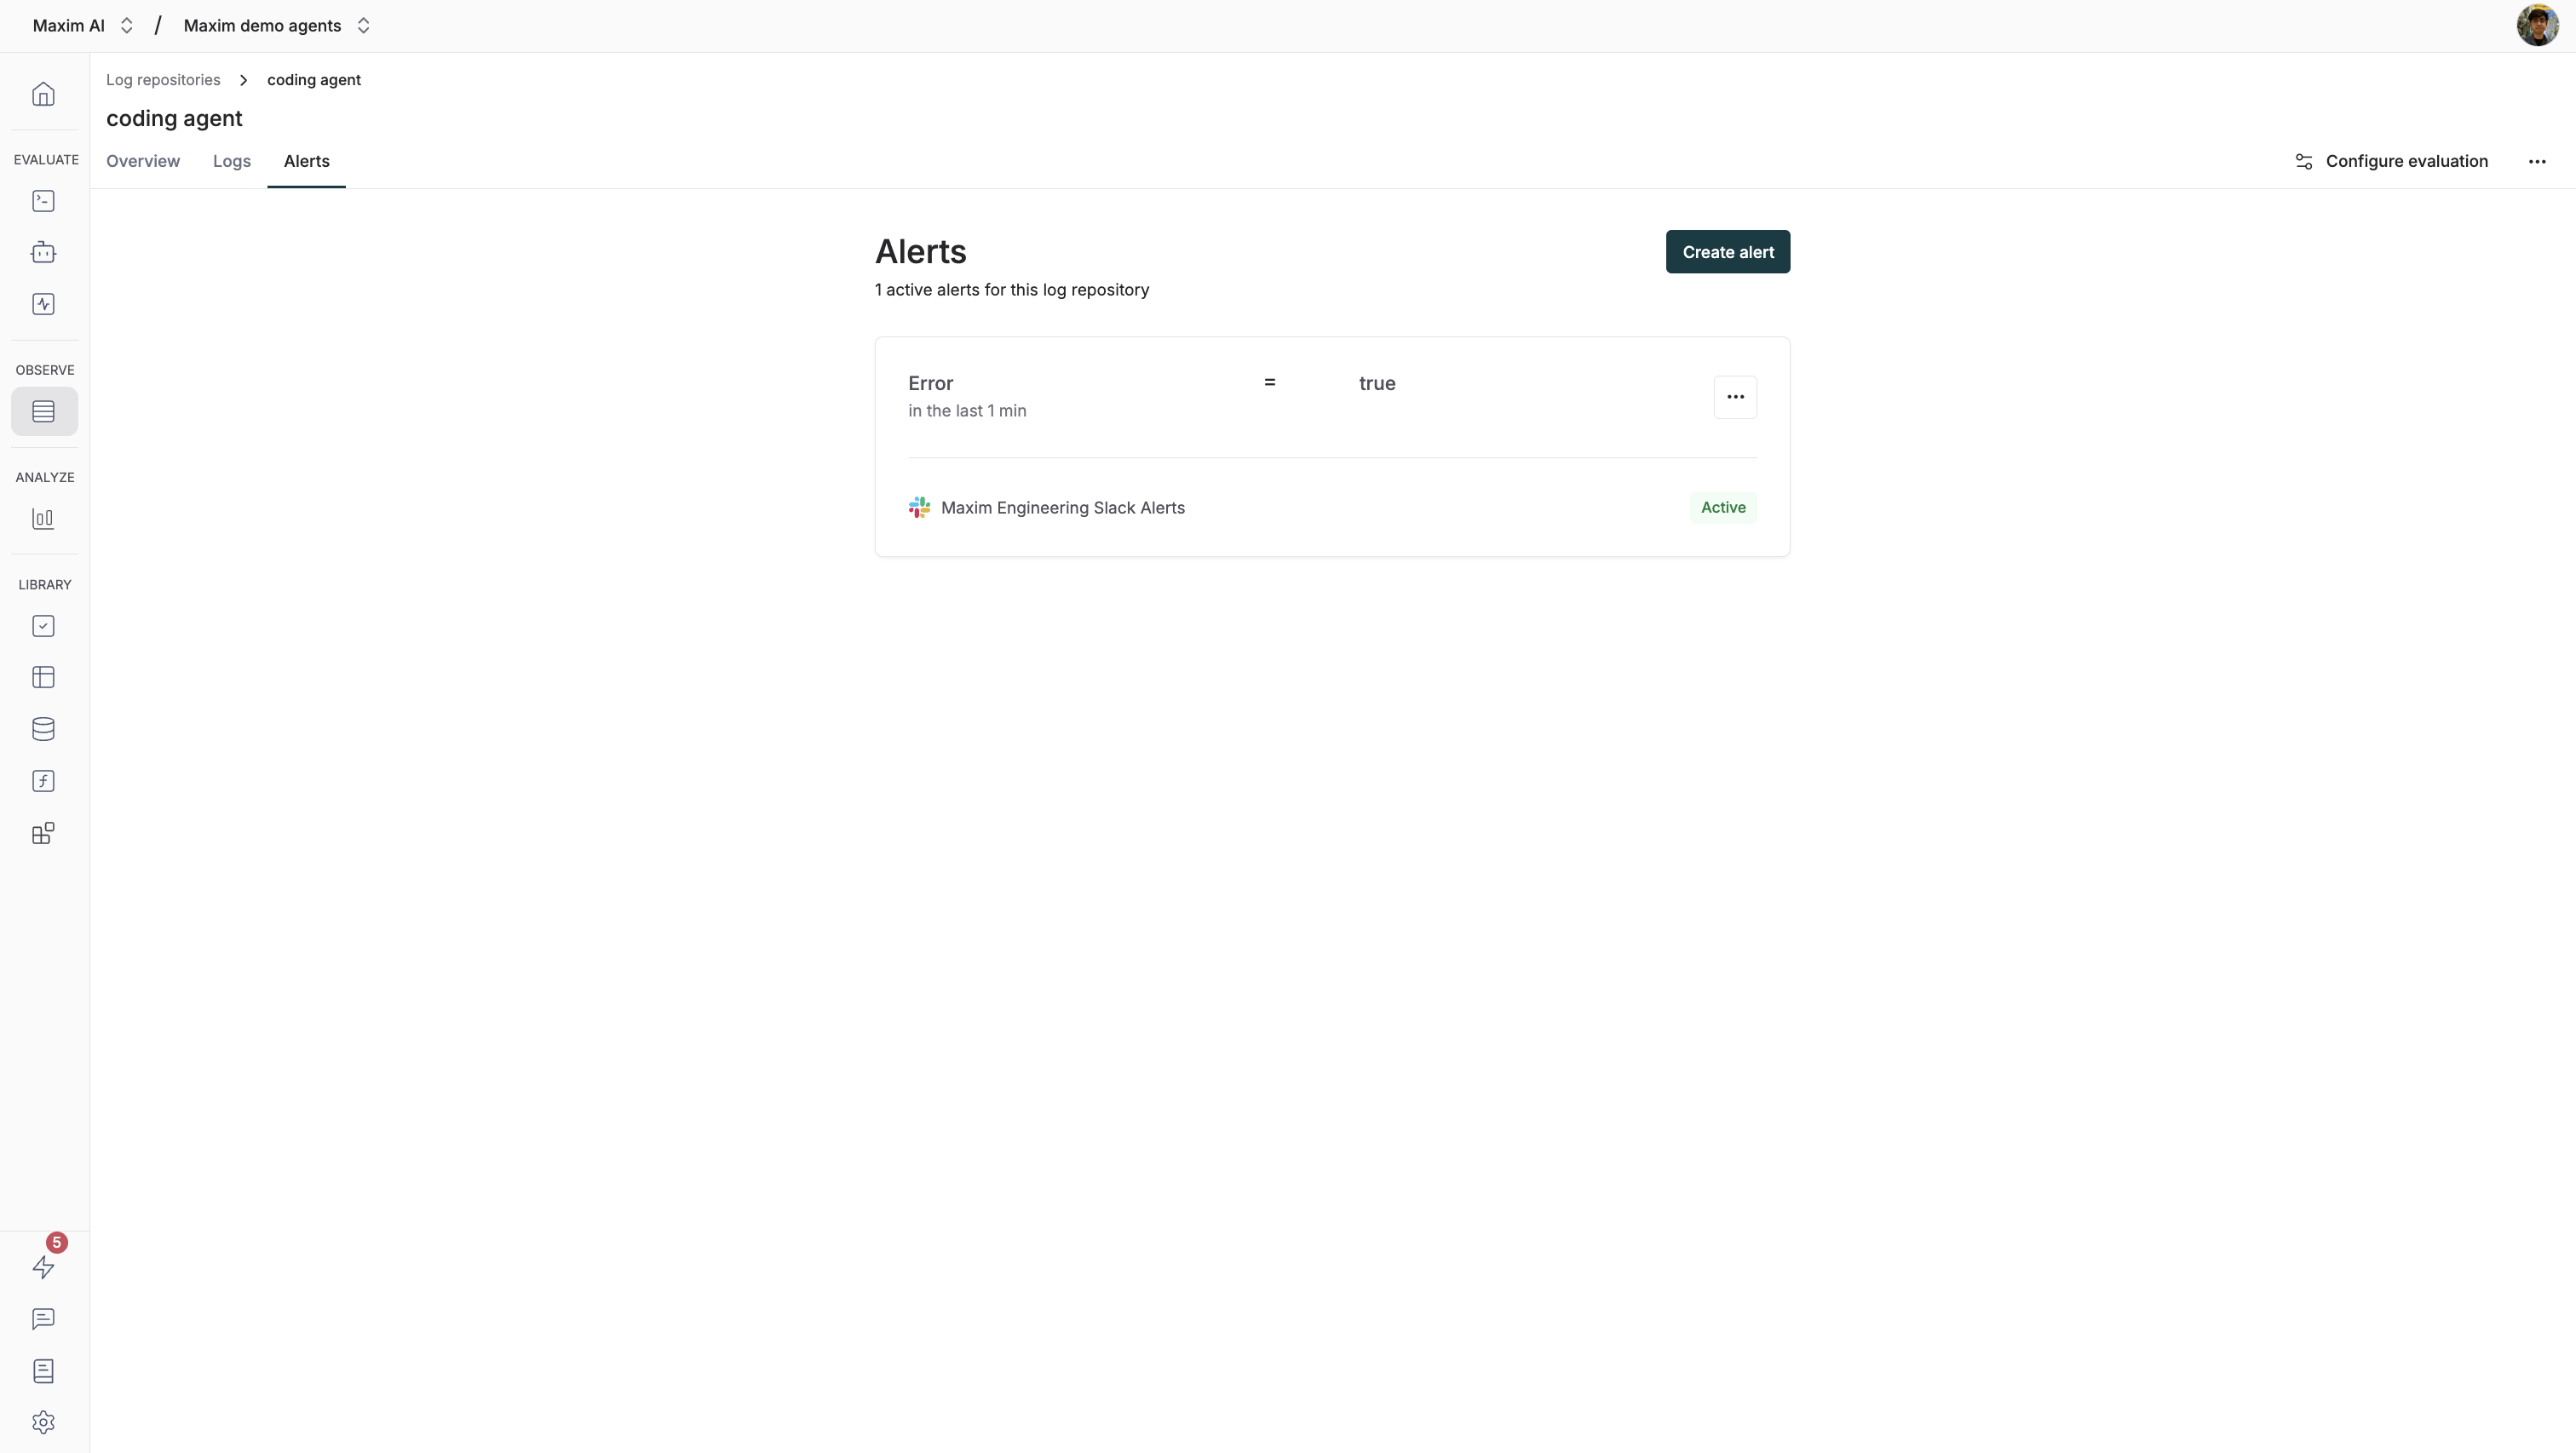Open the Logs tab
The width and height of the screenshot is (2576, 1453).
tap(231, 161)
